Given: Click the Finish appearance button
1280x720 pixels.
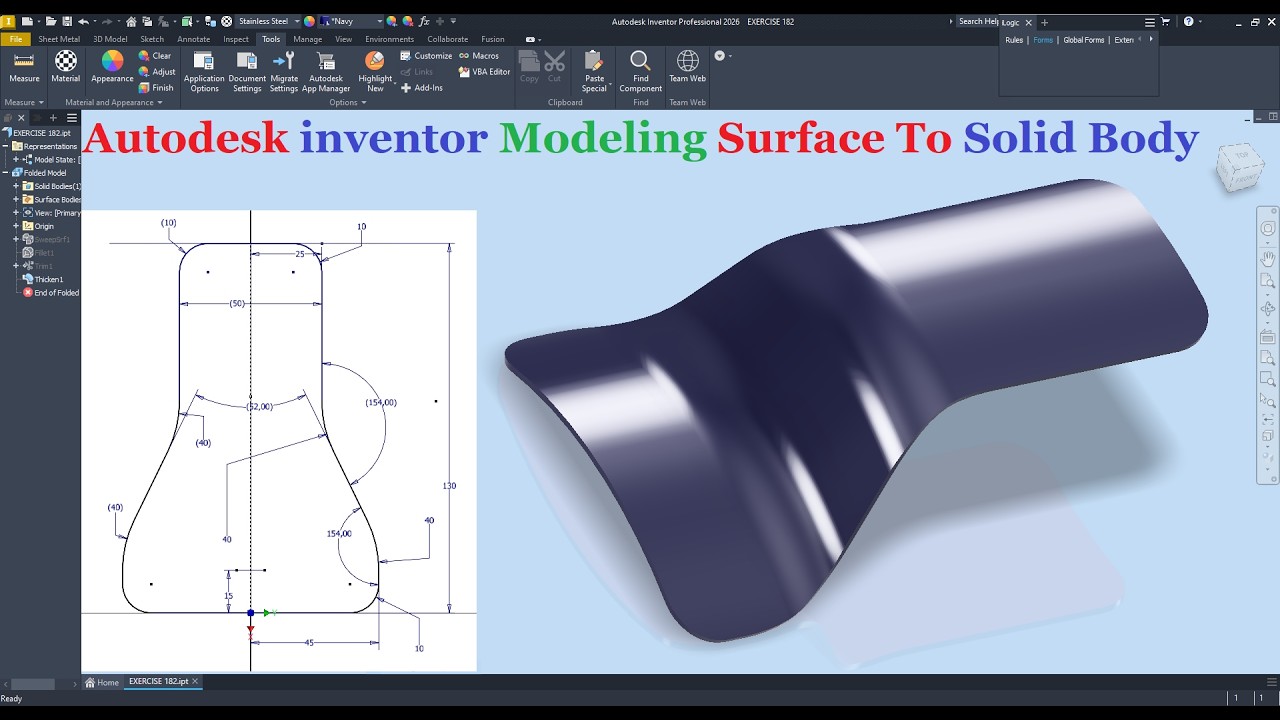Looking at the screenshot, I should [x=156, y=88].
